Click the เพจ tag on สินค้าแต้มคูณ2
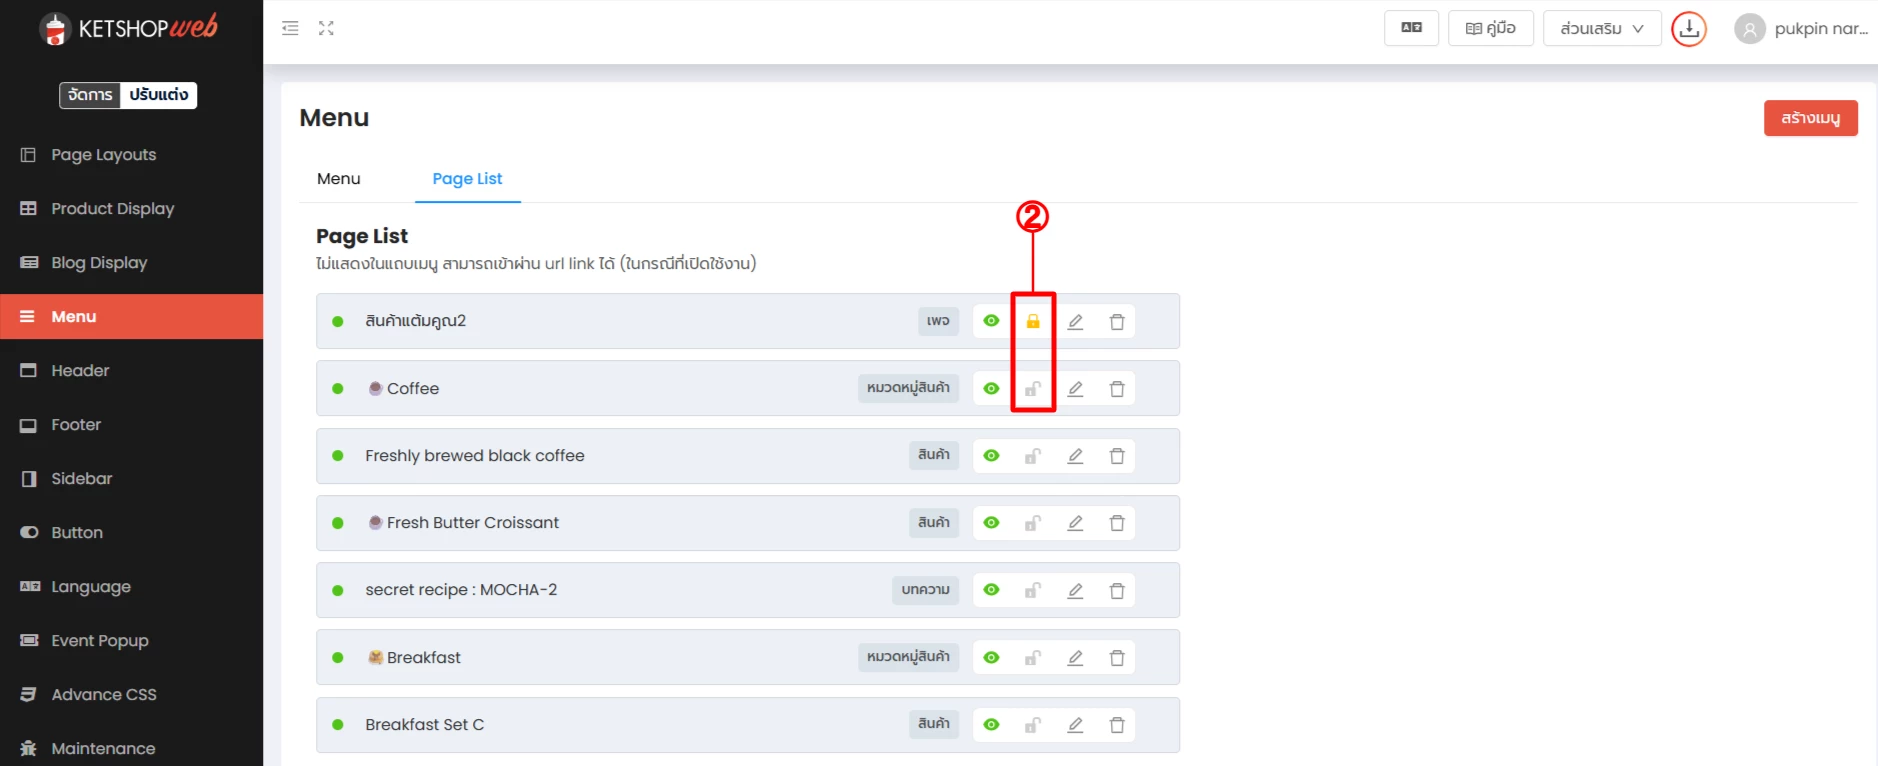Screen dimensions: 1878x766 pos(938,321)
